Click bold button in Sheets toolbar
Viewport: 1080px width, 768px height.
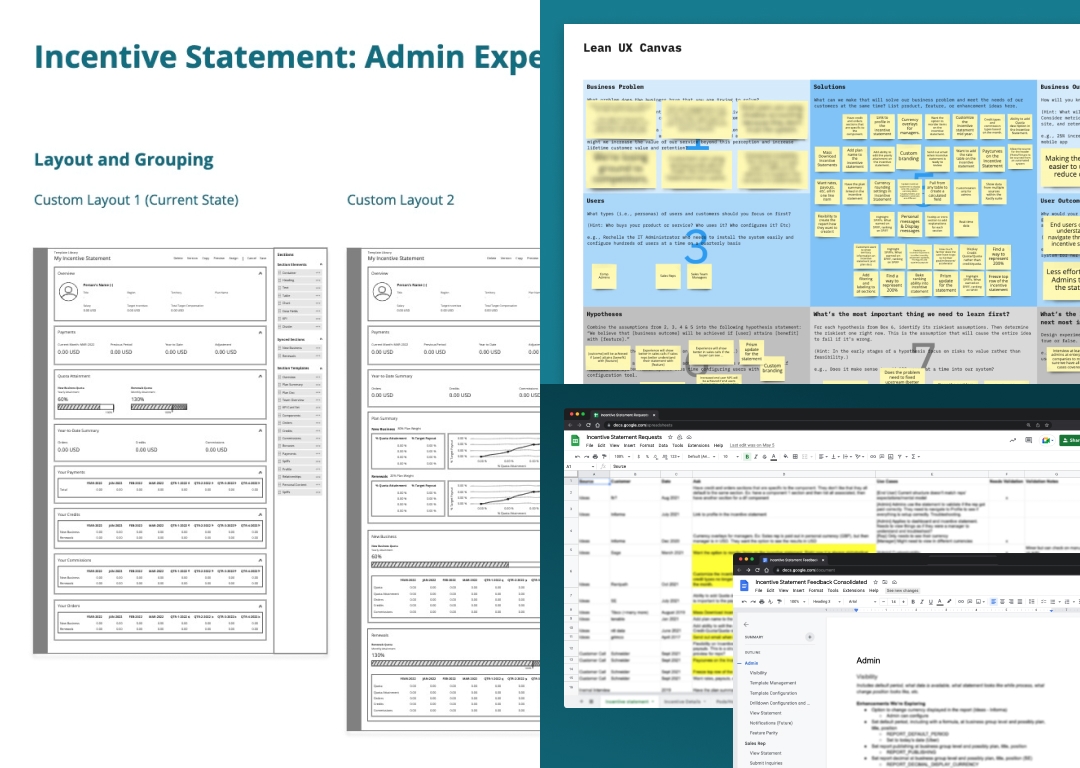[747, 457]
